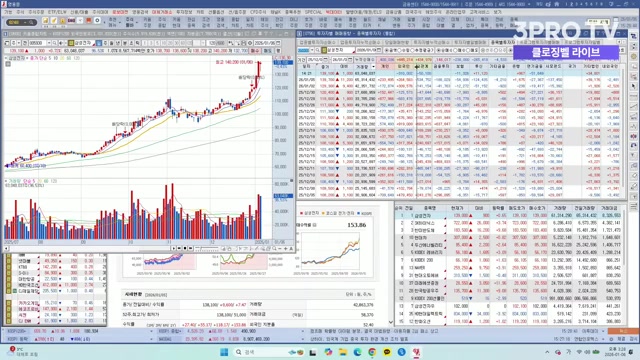The height and width of the screenshot is (360, 640).
Task: Select the 매도 radio button in the investor window
Action: tap(468, 50)
